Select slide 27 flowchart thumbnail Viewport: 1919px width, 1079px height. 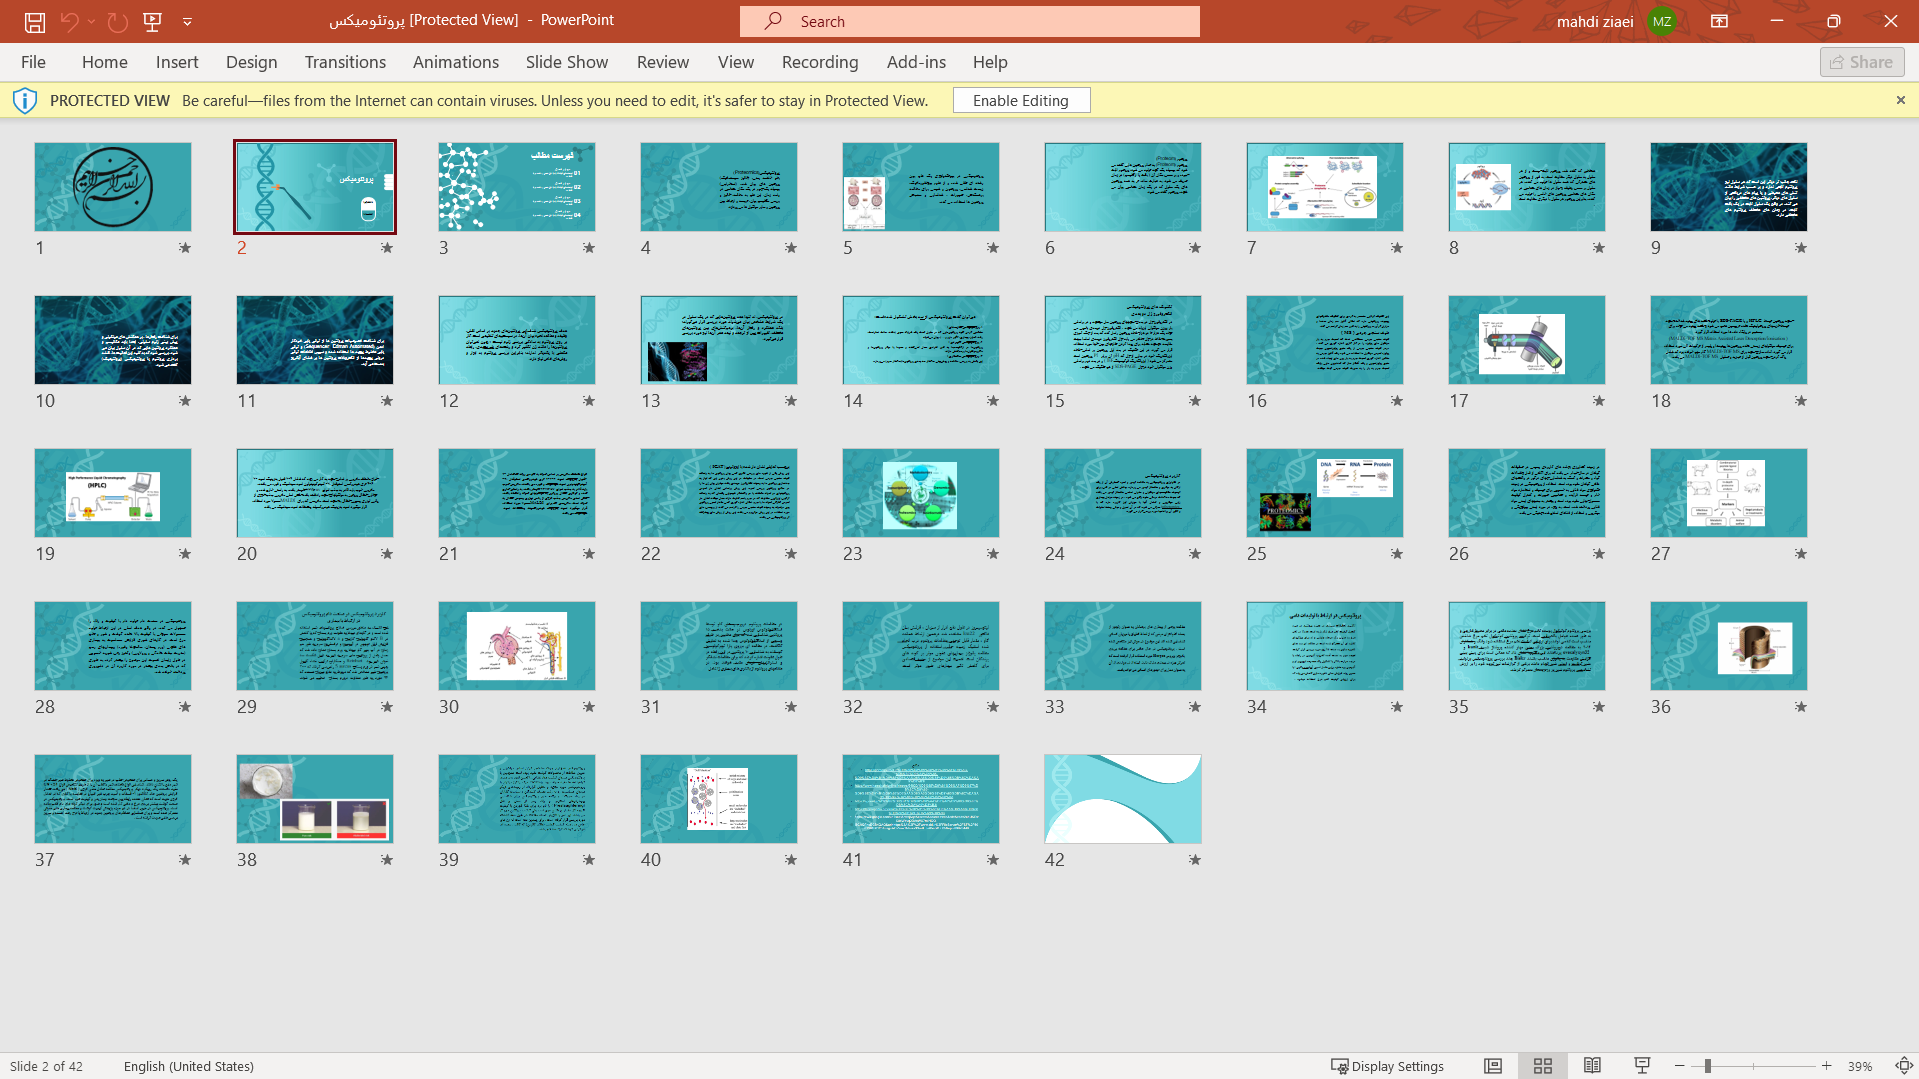click(1729, 493)
